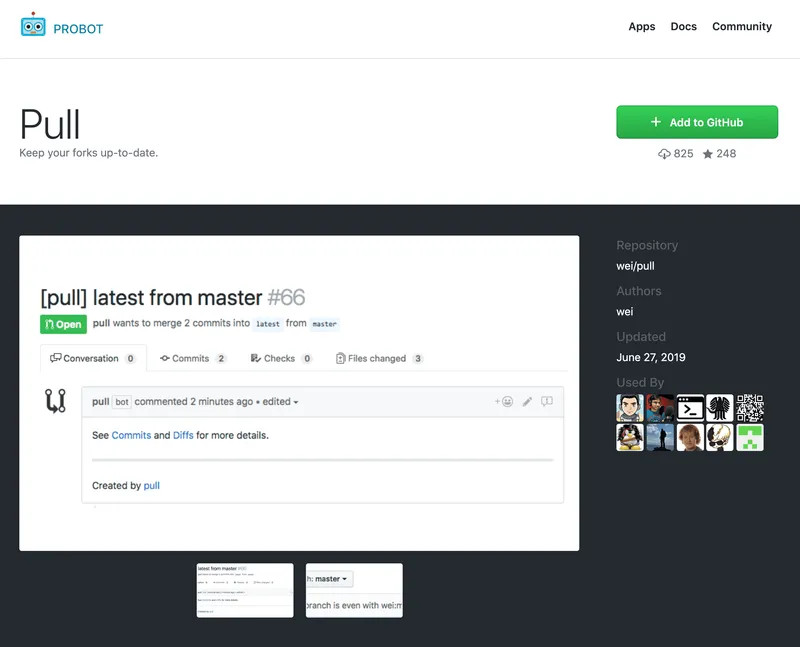Click the pull bot git-merge avatar icon
The width and height of the screenshot is (800, 647).
pos(55,401)
